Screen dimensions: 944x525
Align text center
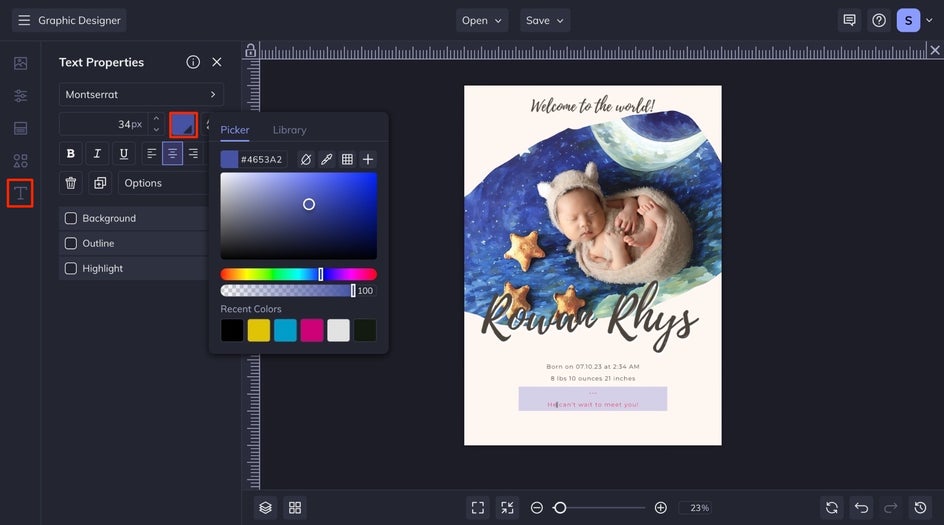(x=172, y=154)
